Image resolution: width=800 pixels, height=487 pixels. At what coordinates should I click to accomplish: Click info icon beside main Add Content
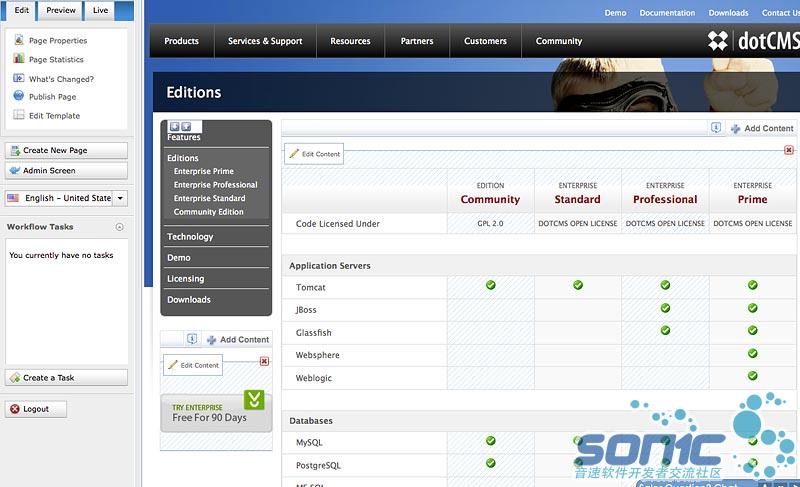pyautogui.click(x=716, y=128)
